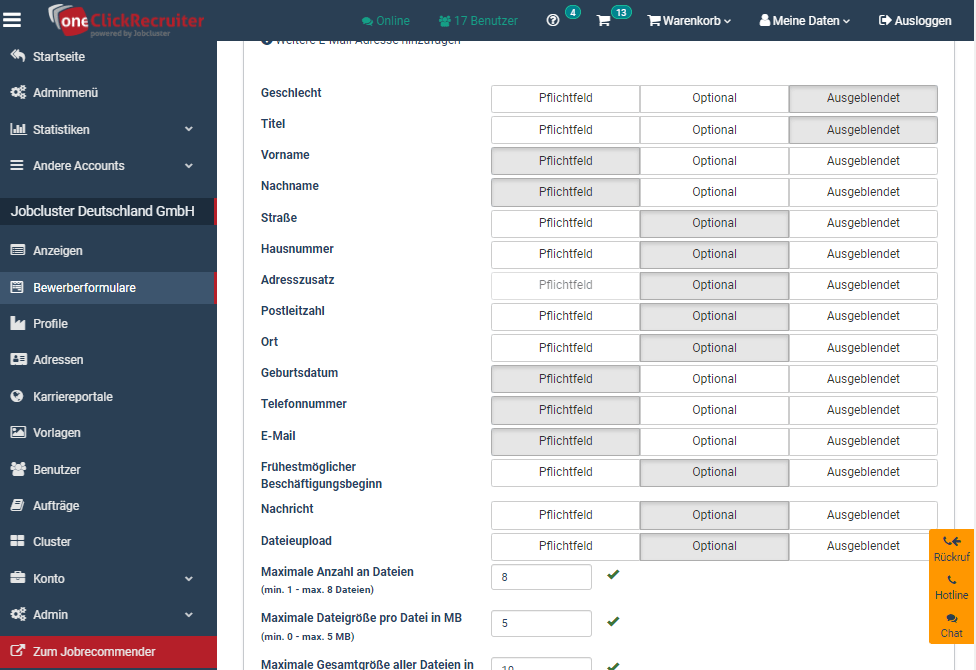Image resolution: width=976 pixels, height=670 pixels.
Task: Open the Meine Daten dropdown
Action: (x=804, y=20)
